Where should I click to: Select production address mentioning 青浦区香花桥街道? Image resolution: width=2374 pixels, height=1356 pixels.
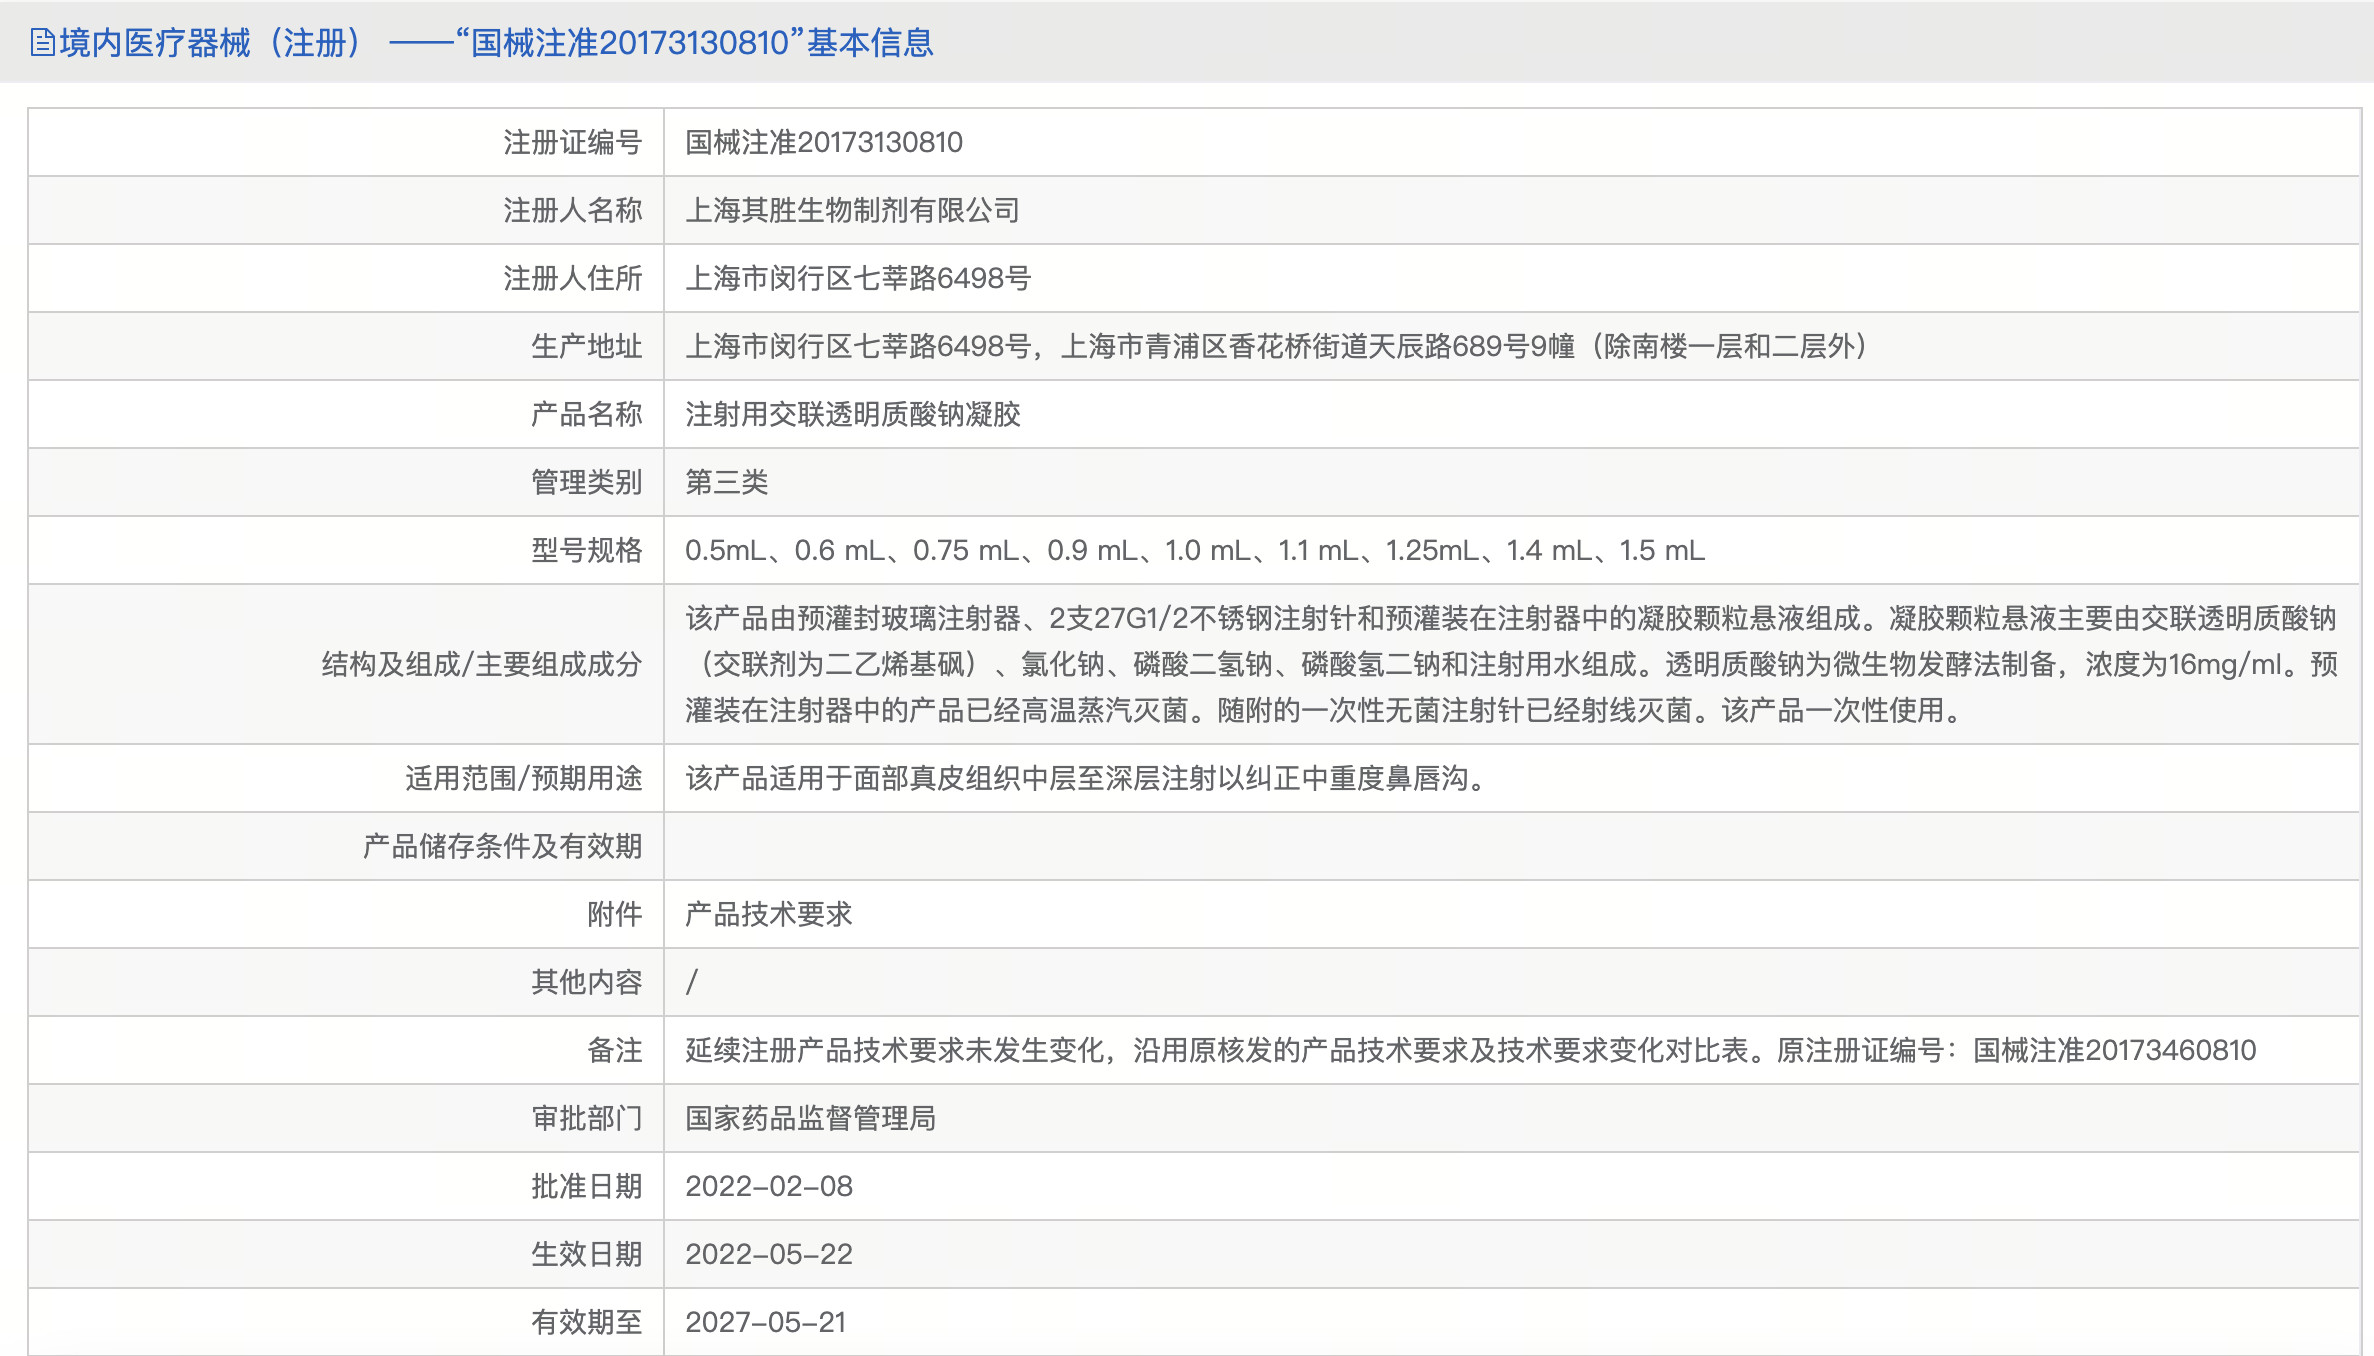1276,347
